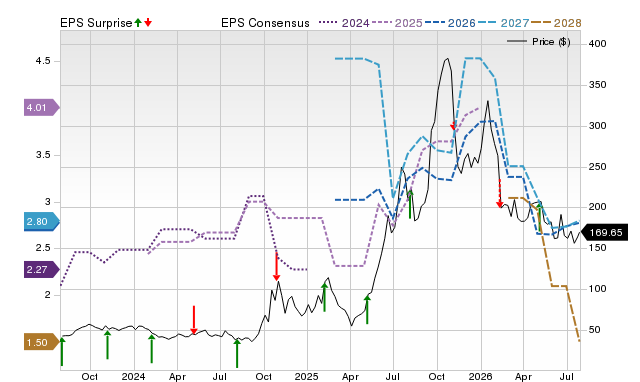640x382 pixels.
Task: Click the green surprise arrow just after 2025 start
Action: 324,298
